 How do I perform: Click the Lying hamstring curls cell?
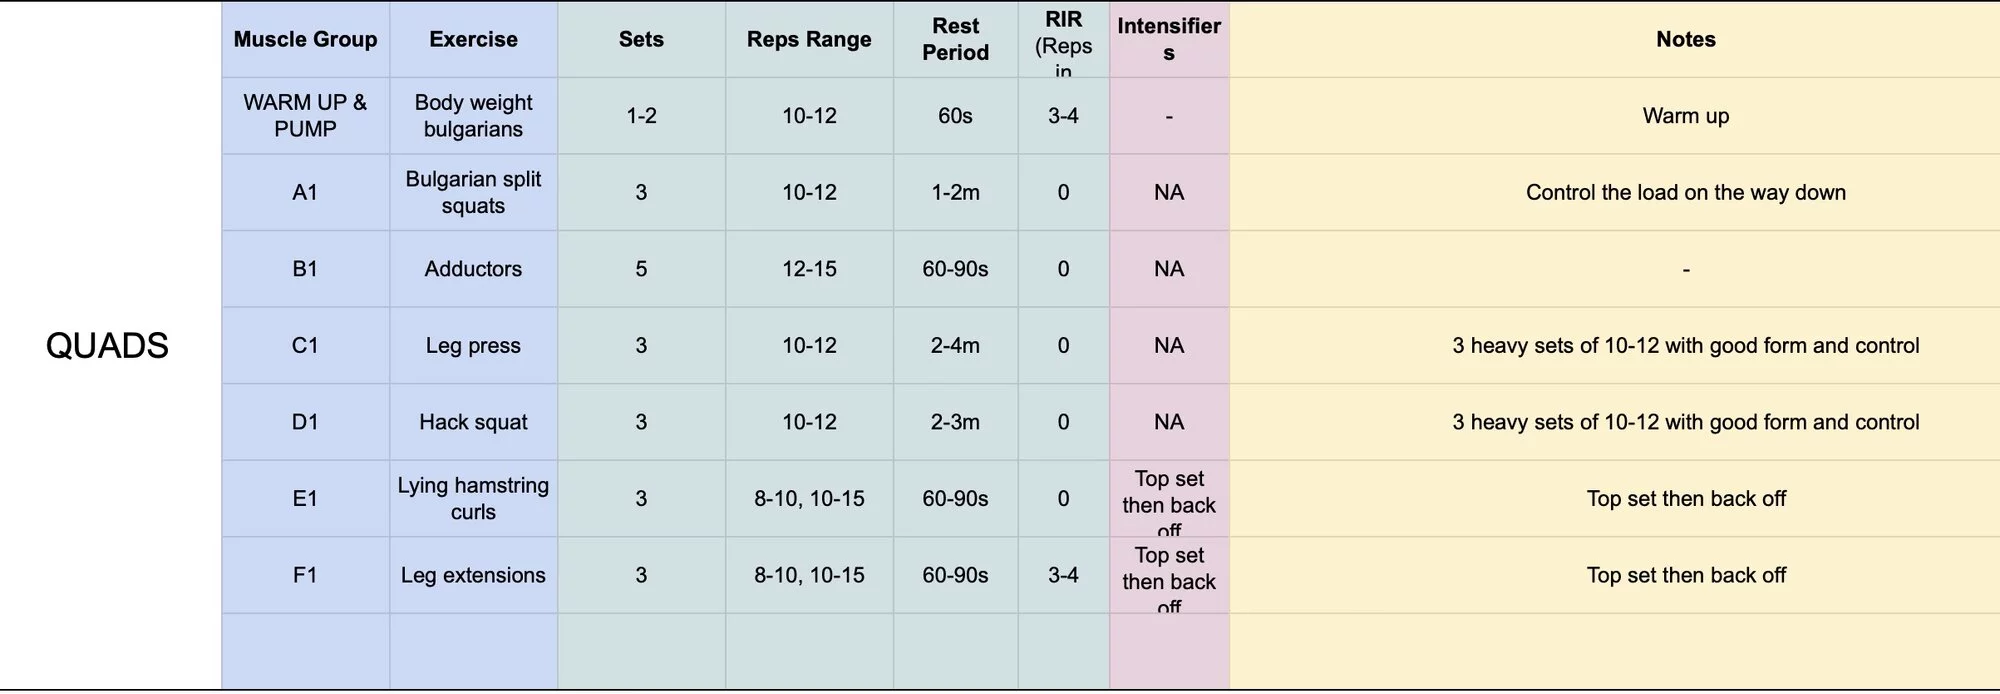(473, 499)
